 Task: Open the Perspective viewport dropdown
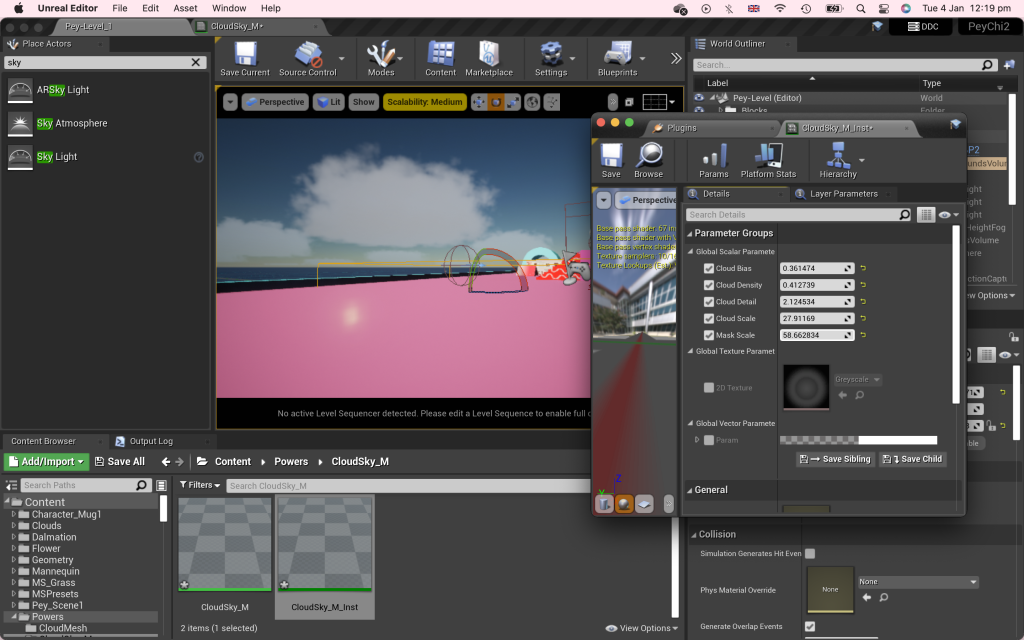pyautogui.click(x=274, y=102)
